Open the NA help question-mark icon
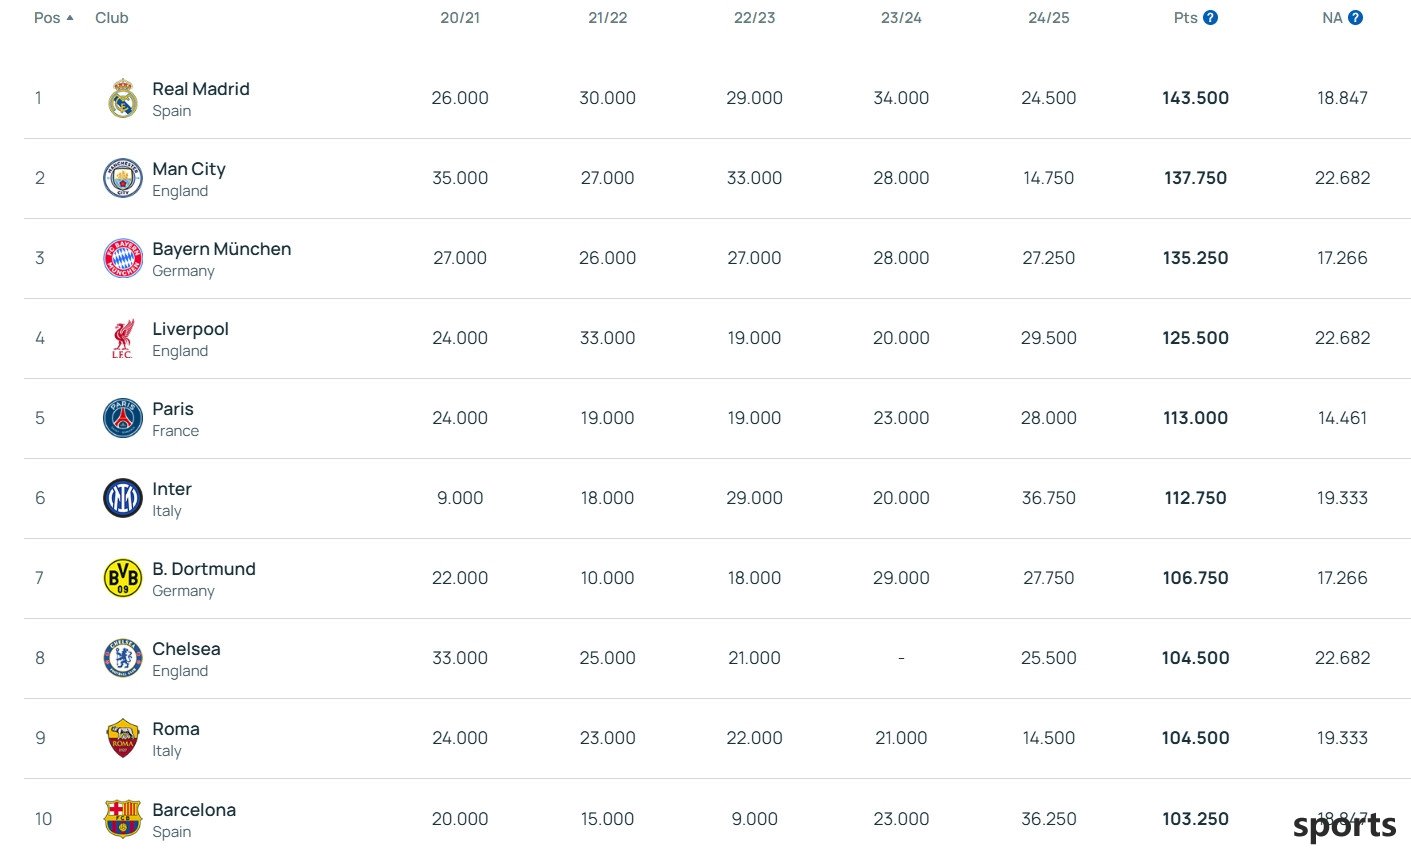The height and width of the screenshot is (857, 1411). (1355, 18)
